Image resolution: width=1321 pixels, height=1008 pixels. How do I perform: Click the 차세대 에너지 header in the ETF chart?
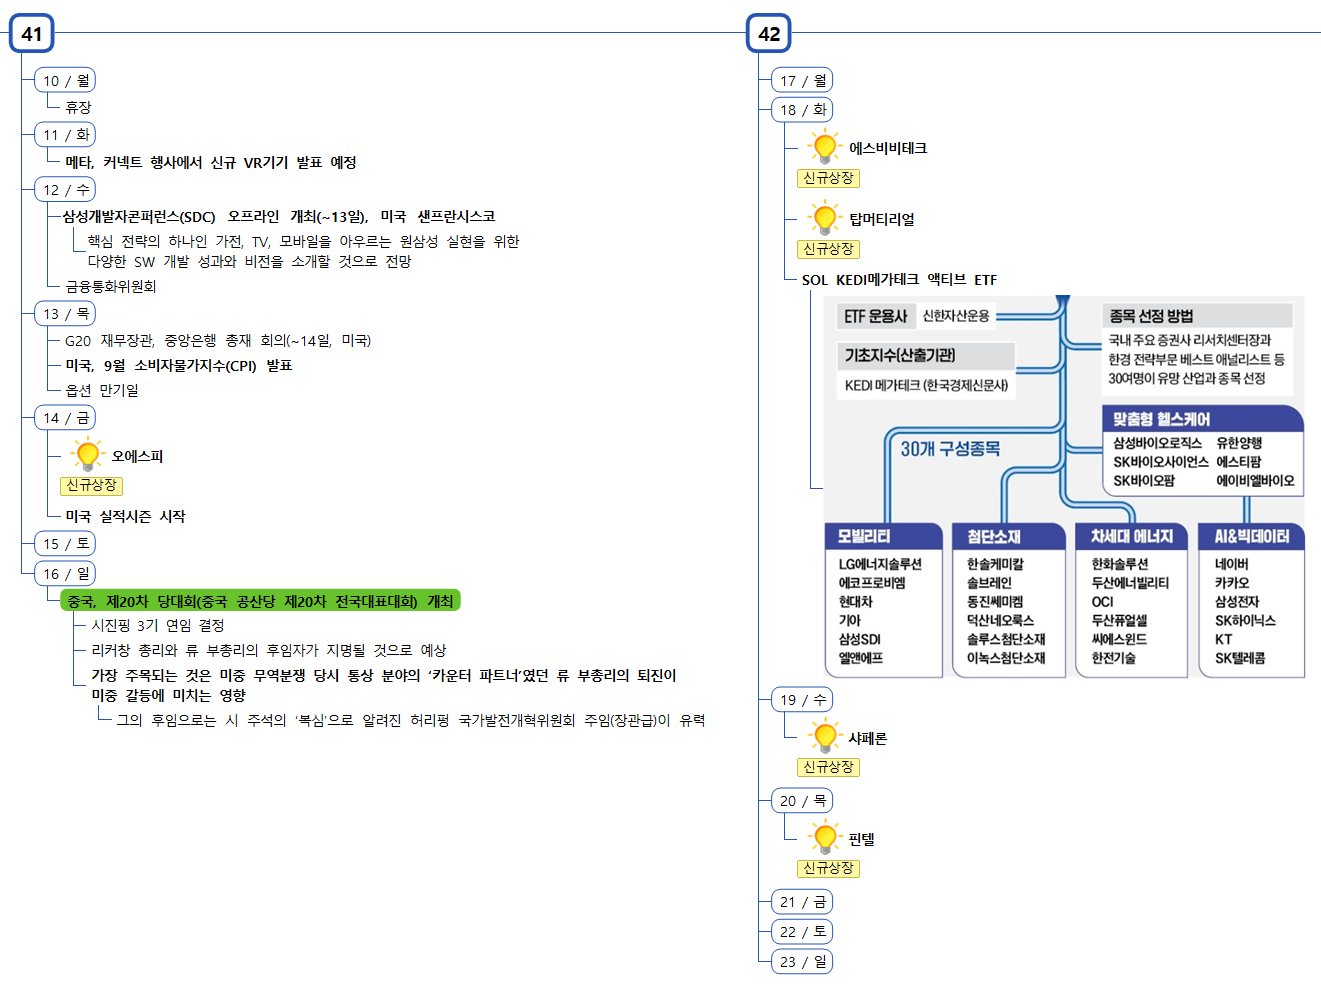point(1131,536)
